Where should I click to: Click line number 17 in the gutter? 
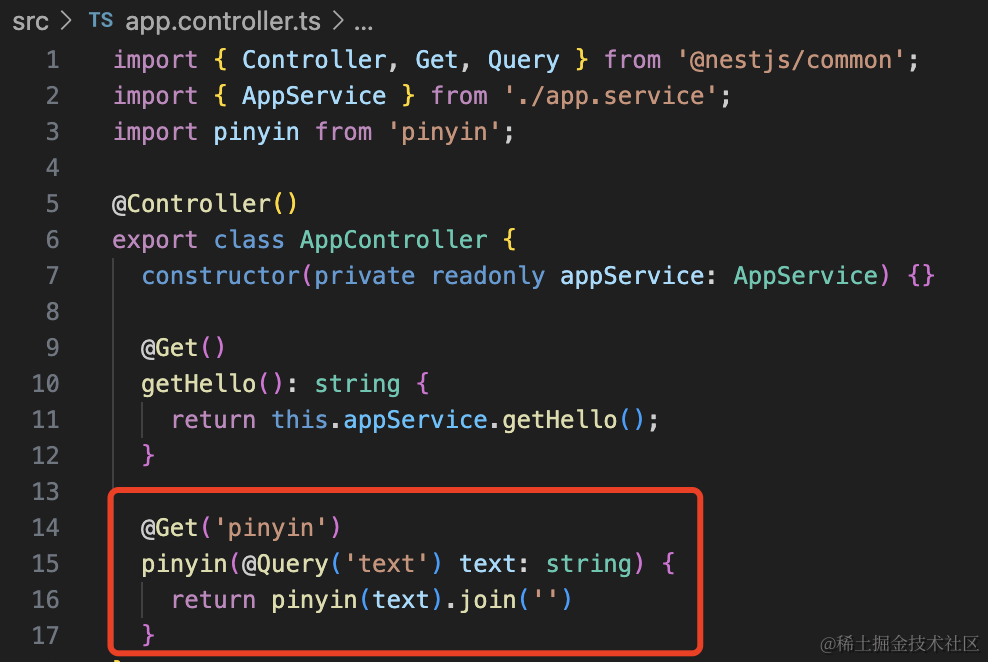click(x=46, y=635)
